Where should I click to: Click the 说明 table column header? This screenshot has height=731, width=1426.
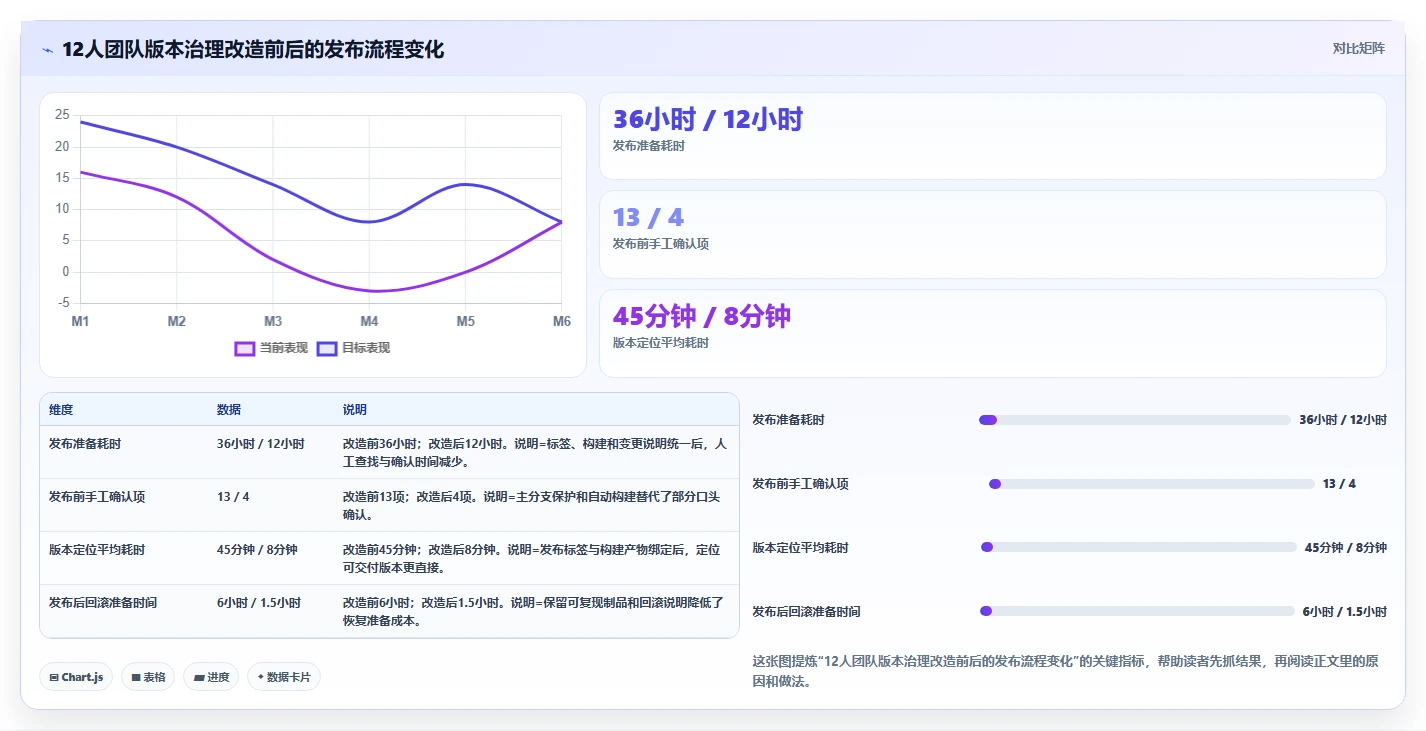point(355,410)
